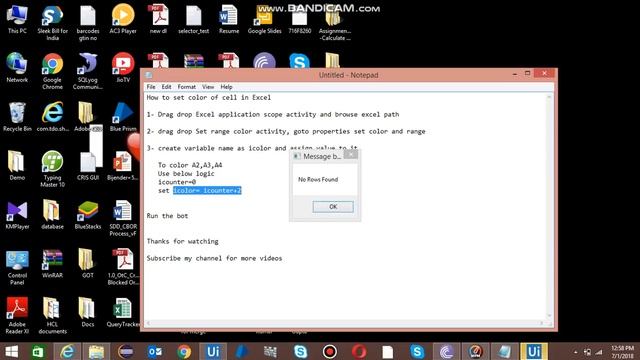This screenshot has width=640, height=360.
Task: Open Notepad Edit menu
Action: [x=166, y=87]
